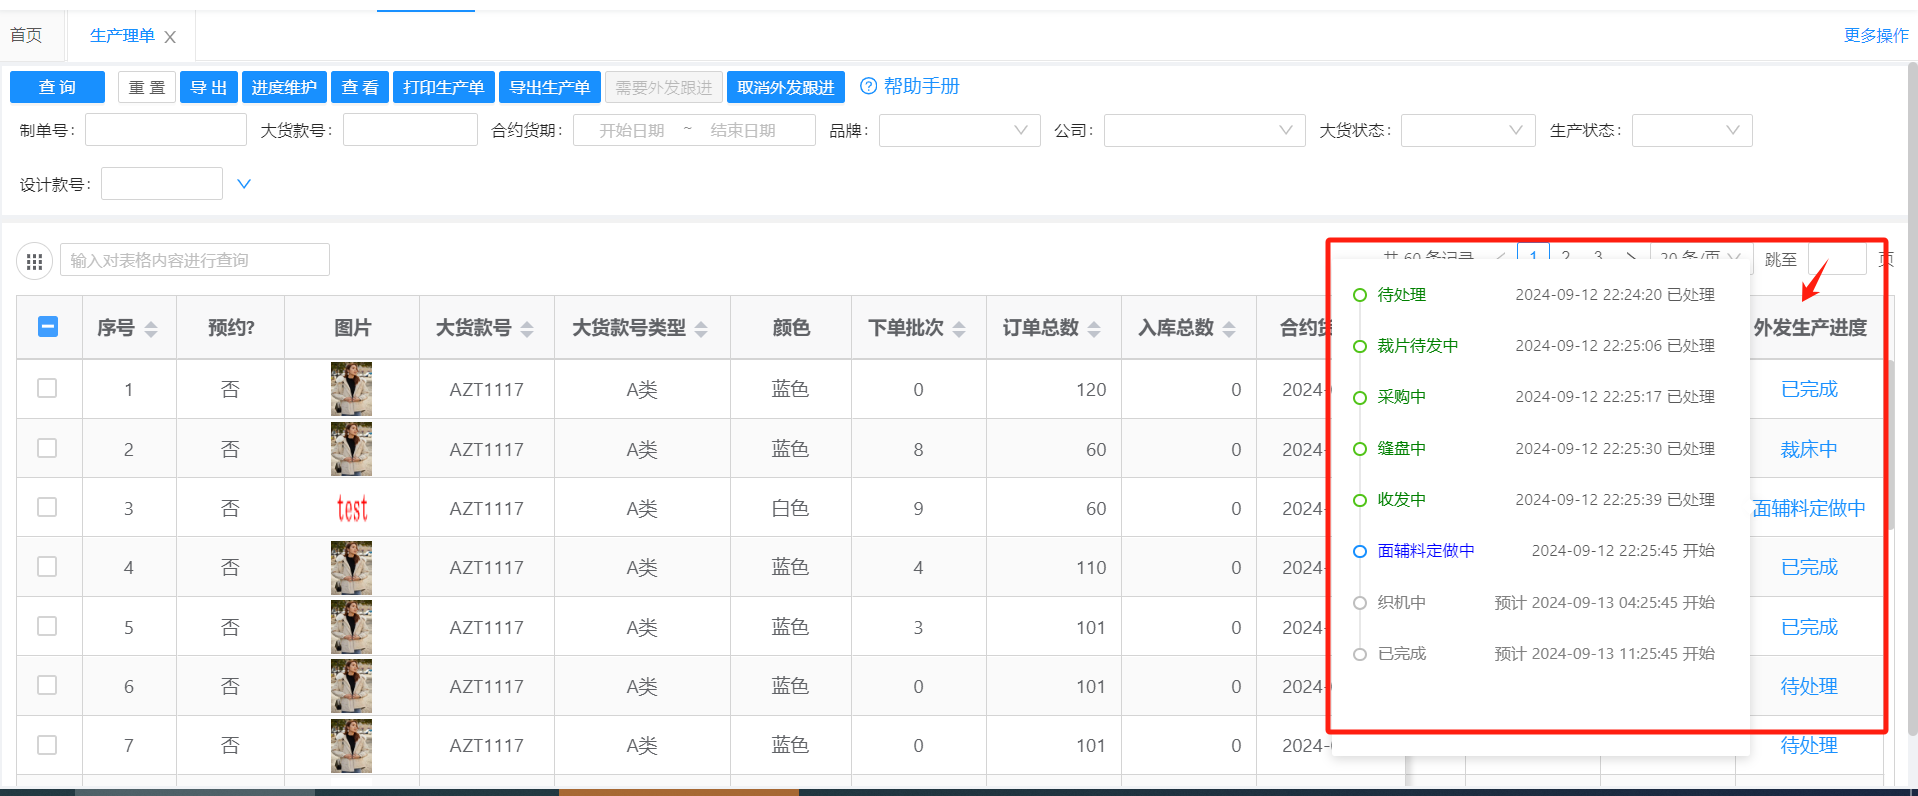Click the 打印生产单 button
This screenshot has width=1918, height=796.
443,87
